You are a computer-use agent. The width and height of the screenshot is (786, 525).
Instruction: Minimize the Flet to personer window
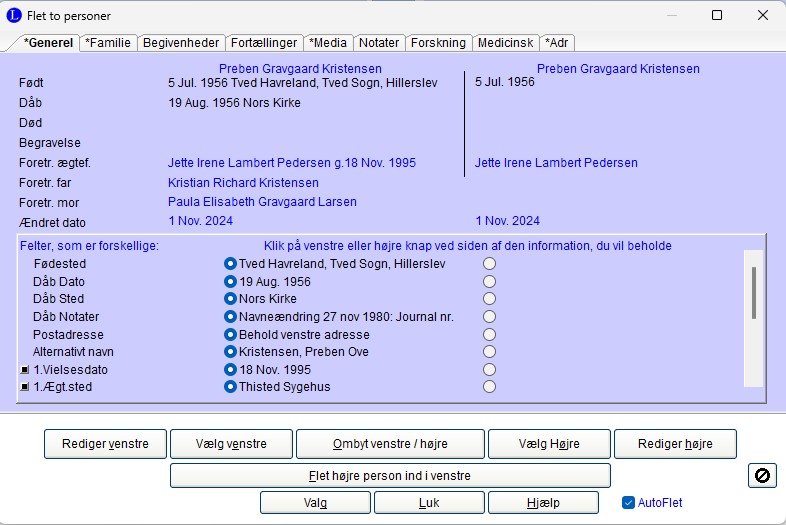(670, 15)
